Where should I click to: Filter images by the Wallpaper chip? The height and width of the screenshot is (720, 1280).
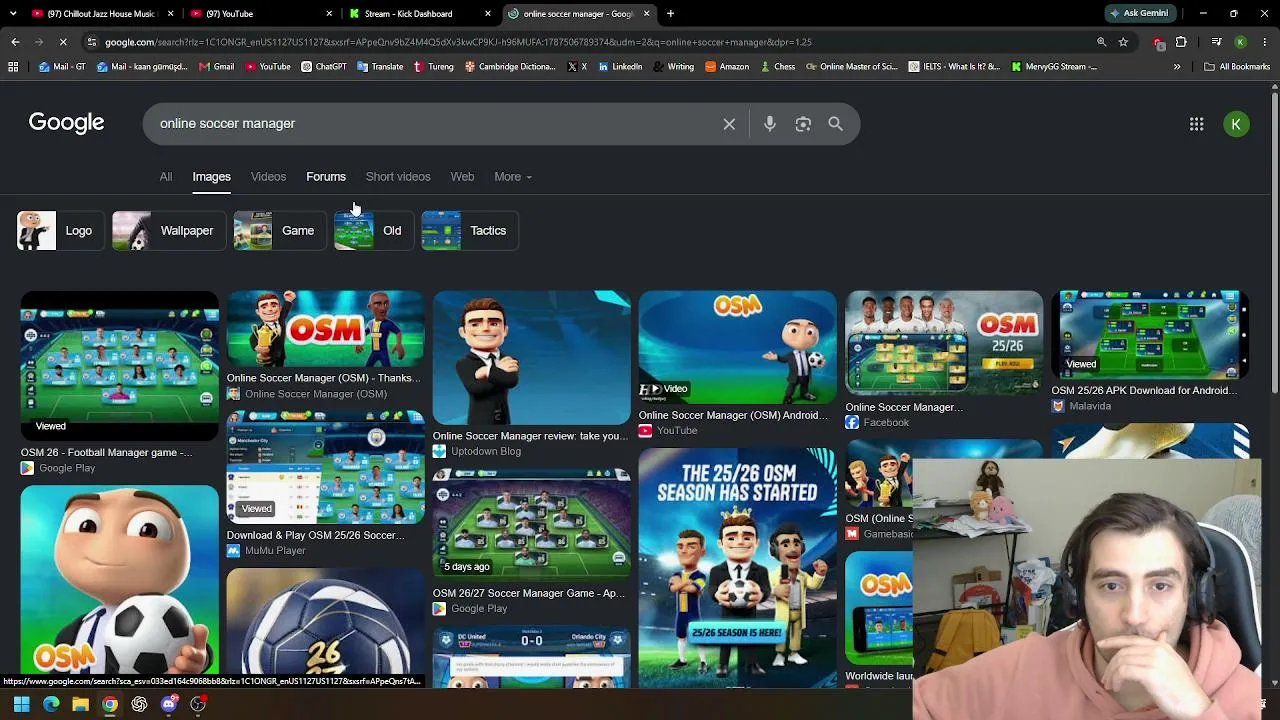[168, 231]
